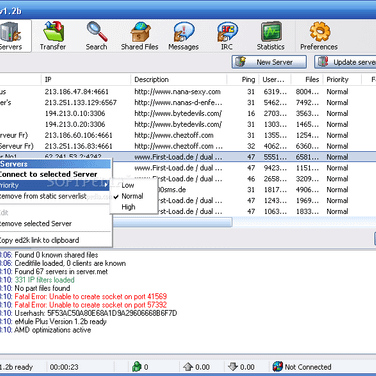Select server row 213.251.133.129:6567
376x376 pixels.
[x=188, y=103]
